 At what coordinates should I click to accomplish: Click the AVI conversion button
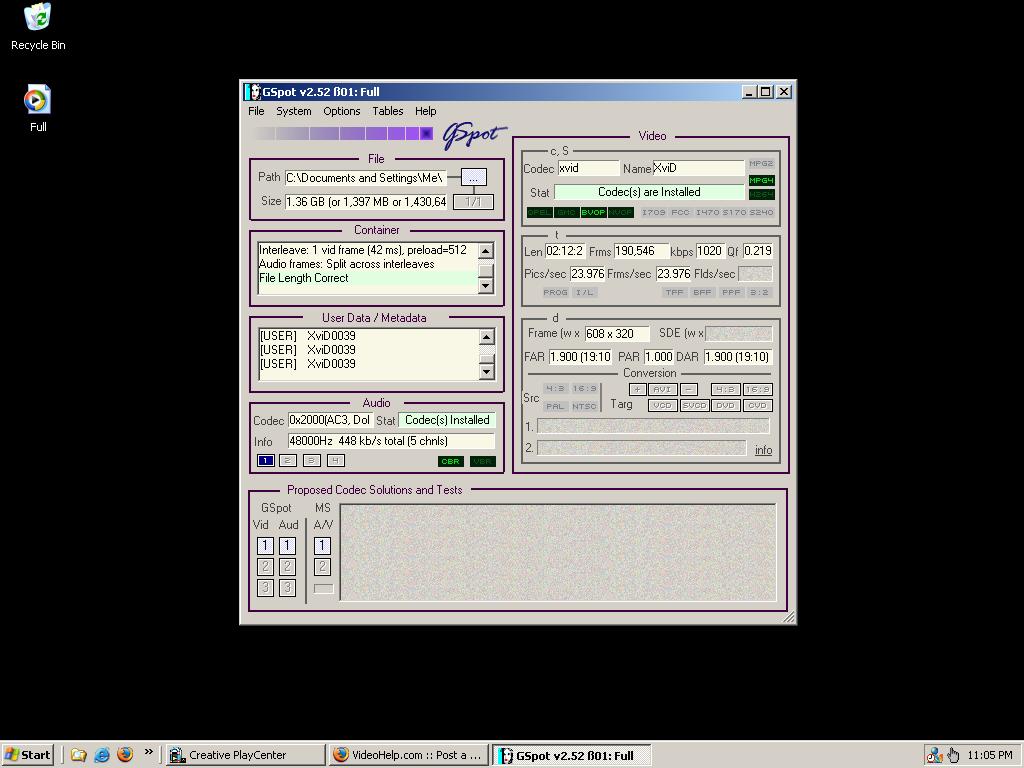click(x=662, y=389)
